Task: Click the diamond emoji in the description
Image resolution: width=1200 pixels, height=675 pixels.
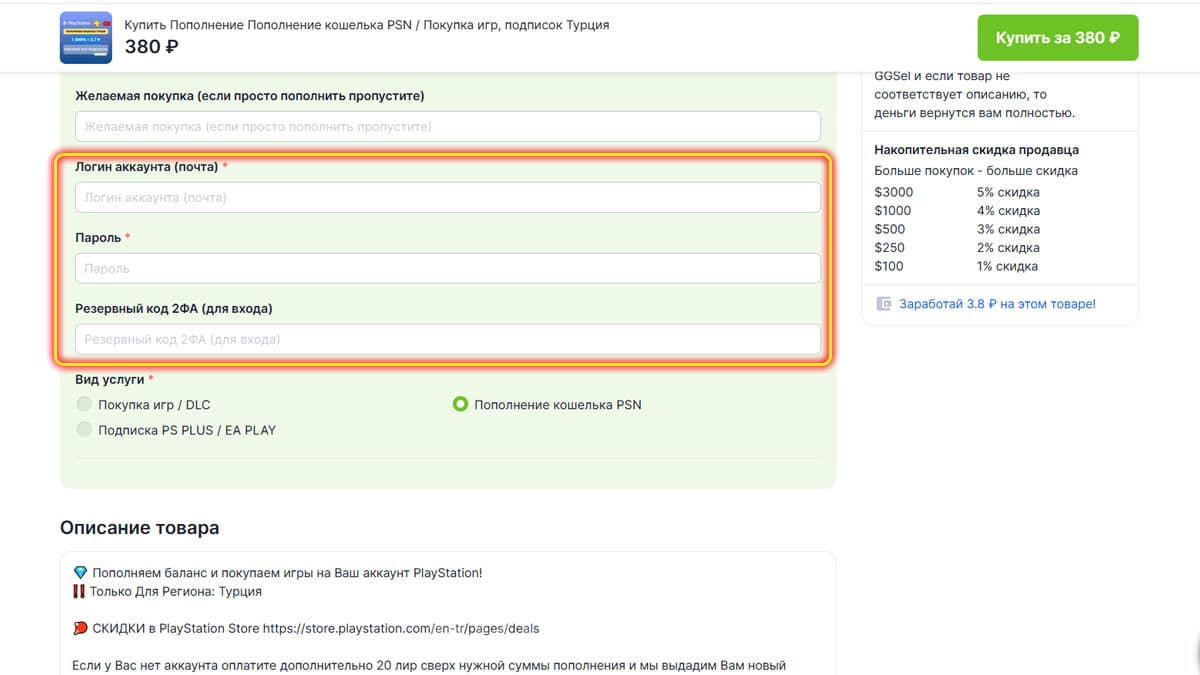Action: pos(81,573)
